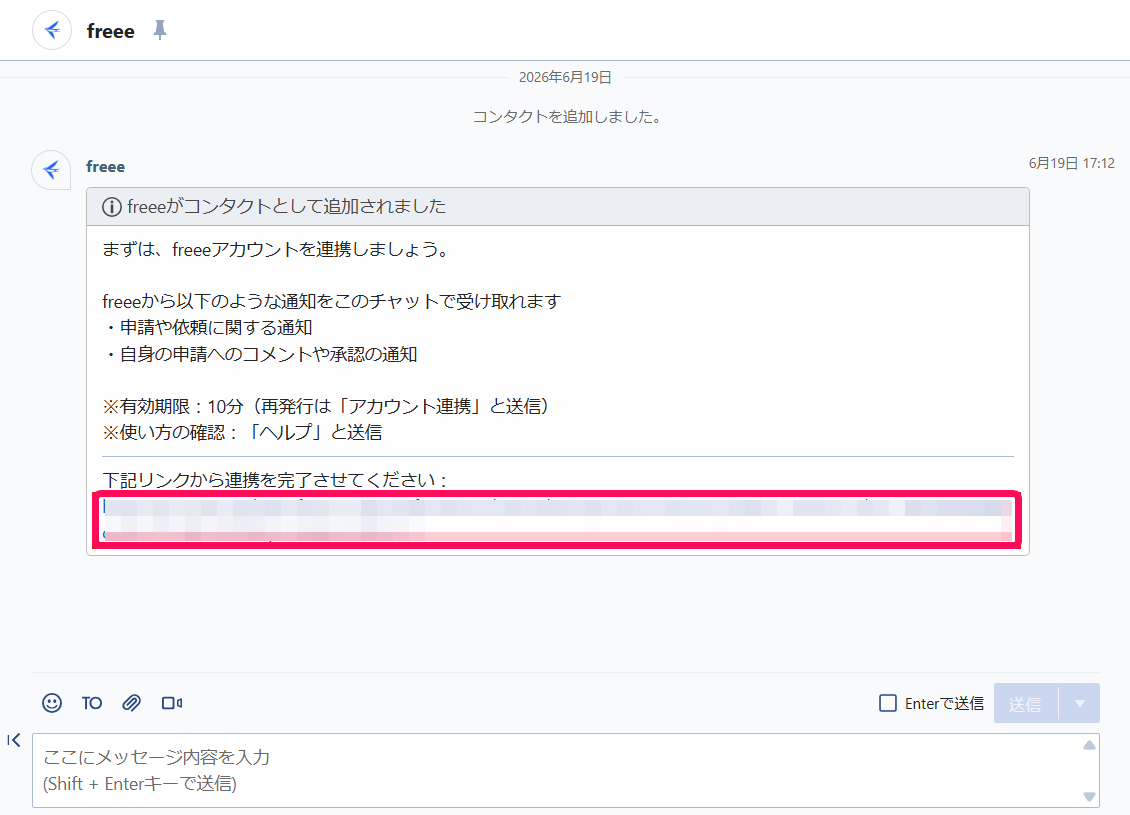Click the input field scroll down arrow
The image size is (1130, 815).
[1089, 796]
